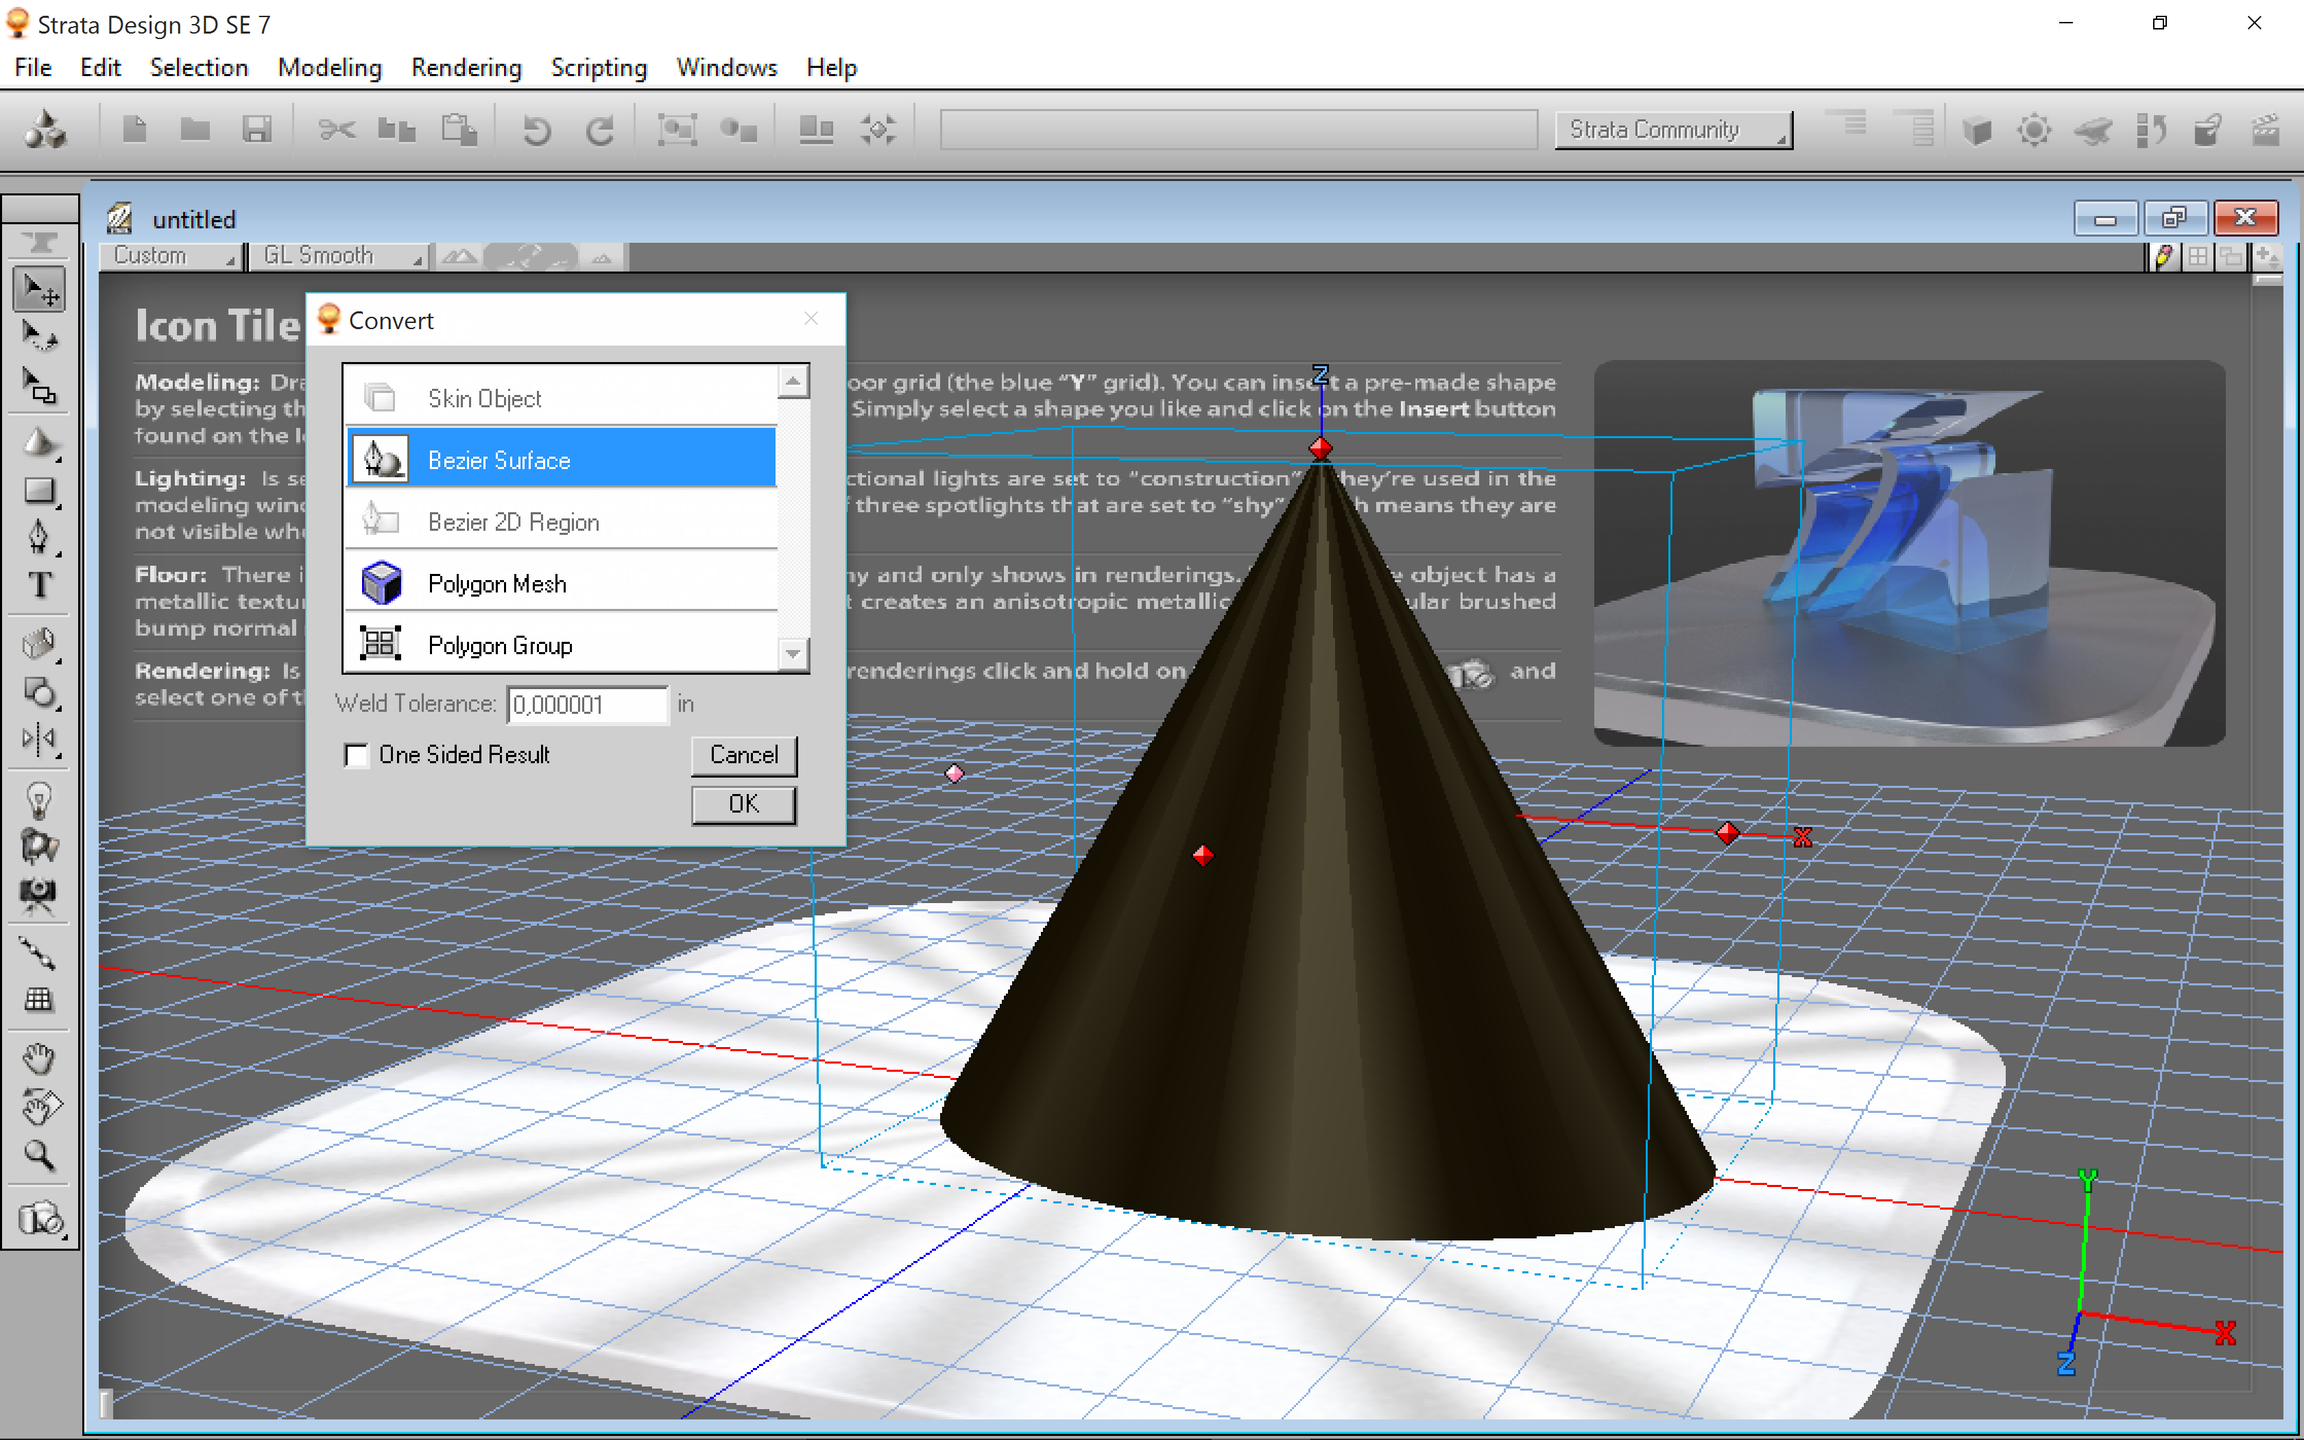Image resolution: width=2304 pixels, height=1440 pixels.
Task: Choose the Light bulb tool
Action: 39,800
